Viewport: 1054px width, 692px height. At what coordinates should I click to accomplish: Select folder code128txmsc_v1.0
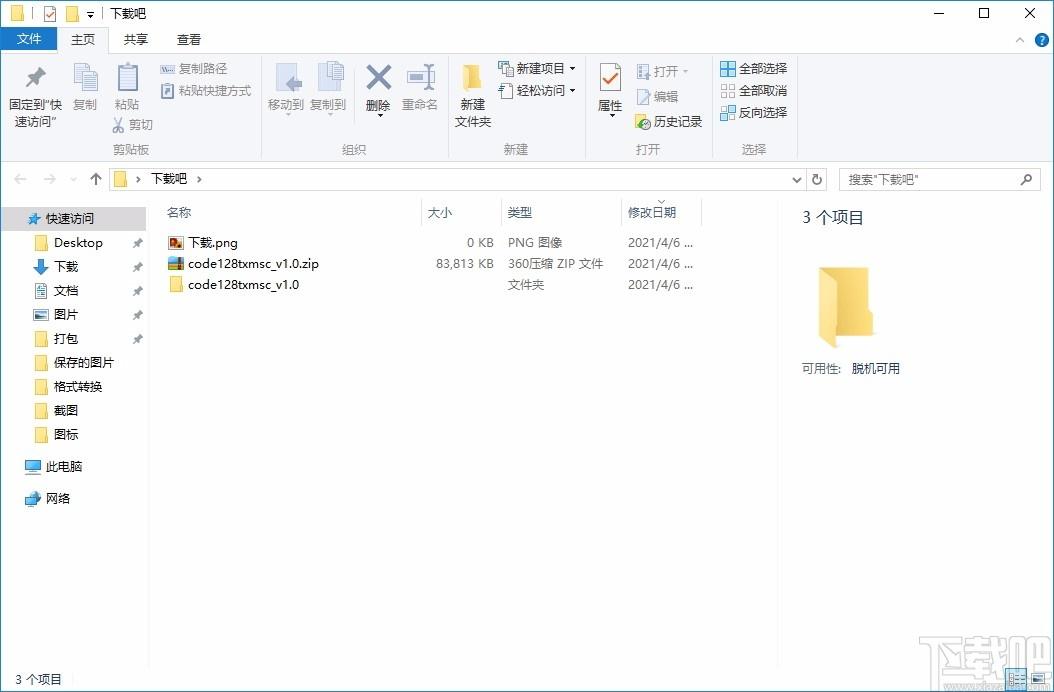[x=243, y=284]
